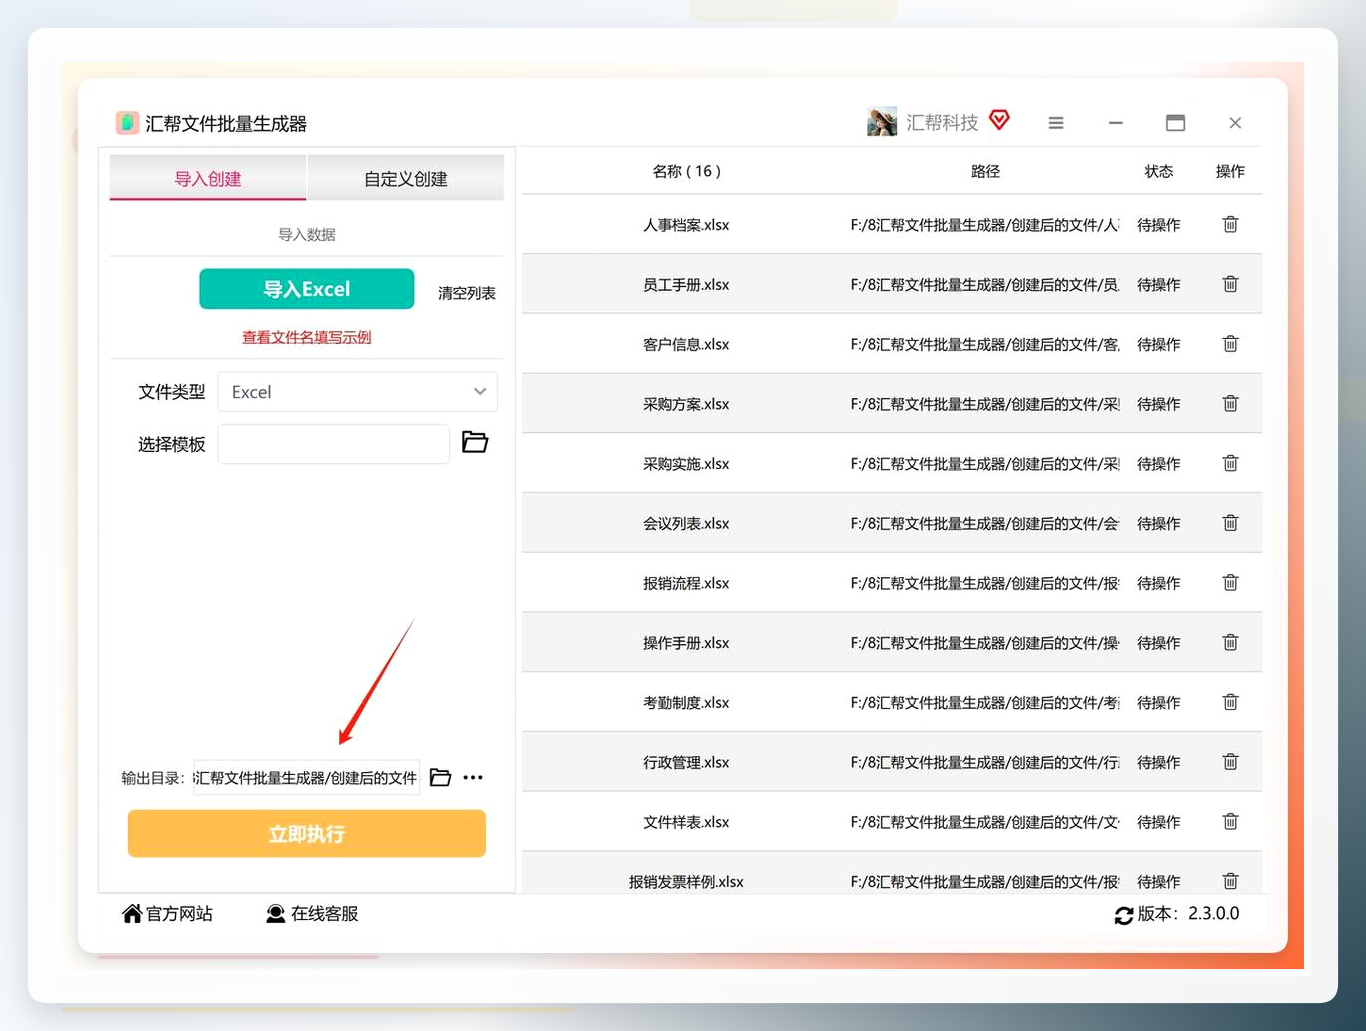Select the 会议列表.xlsx file name
The image size is (1366, 1031).
click(x=686, y=523)
